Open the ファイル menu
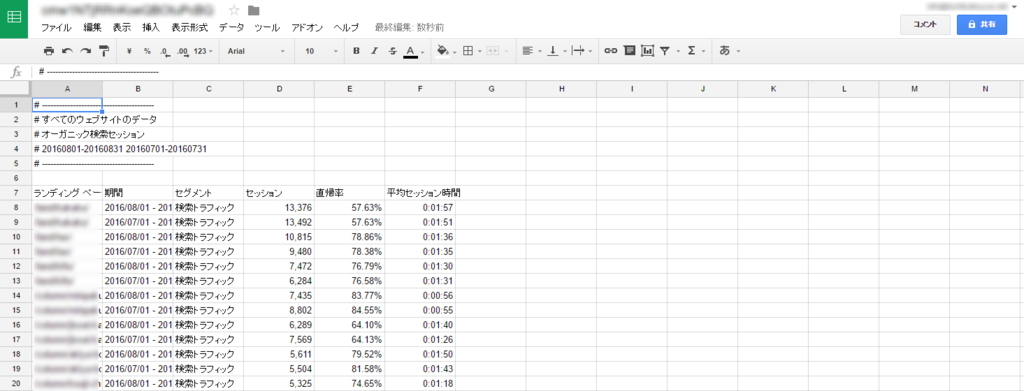 pos(56,28)
